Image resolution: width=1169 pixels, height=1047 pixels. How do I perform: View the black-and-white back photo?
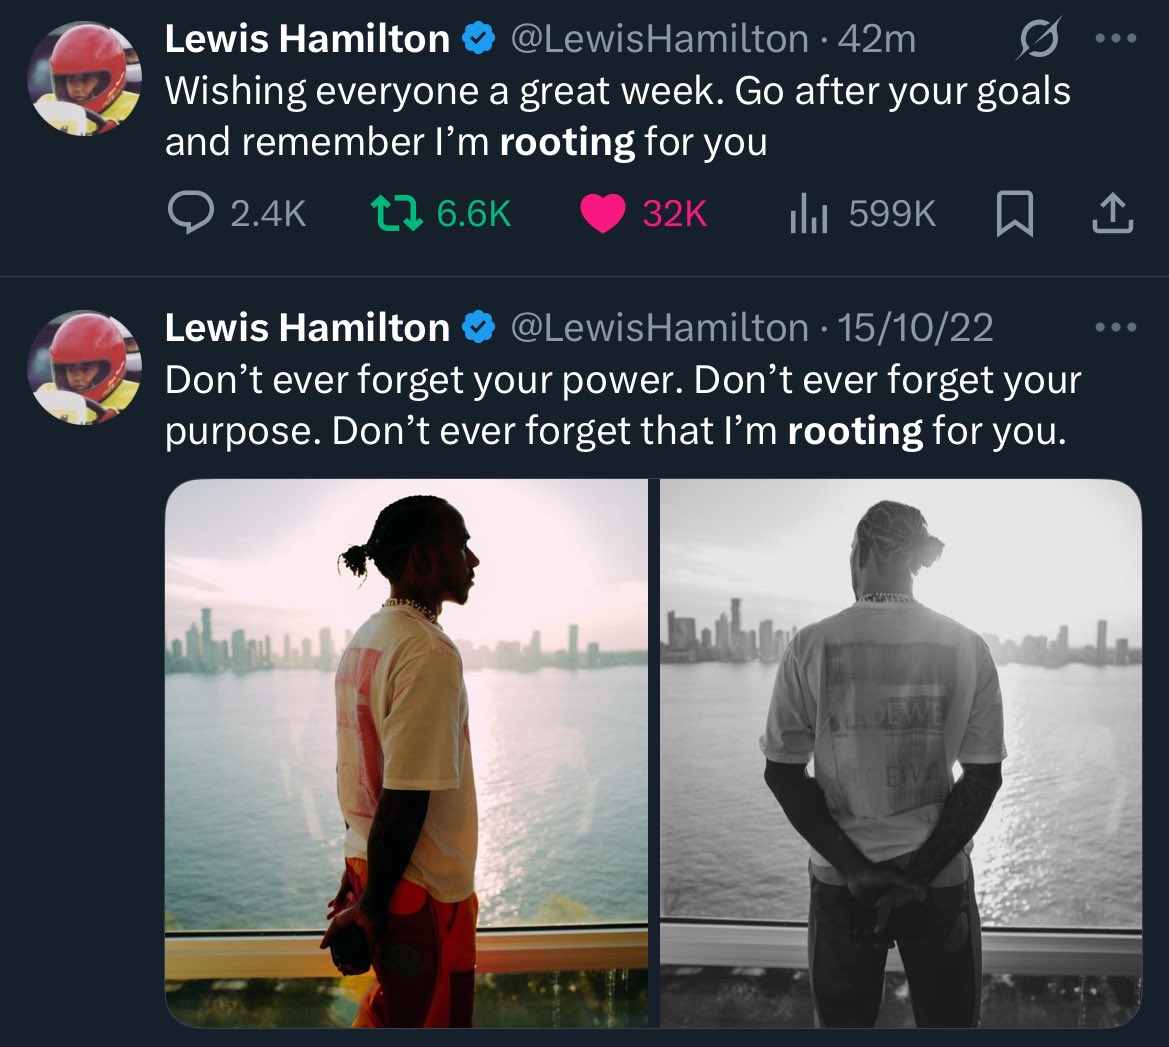click(x=901, y=753)
